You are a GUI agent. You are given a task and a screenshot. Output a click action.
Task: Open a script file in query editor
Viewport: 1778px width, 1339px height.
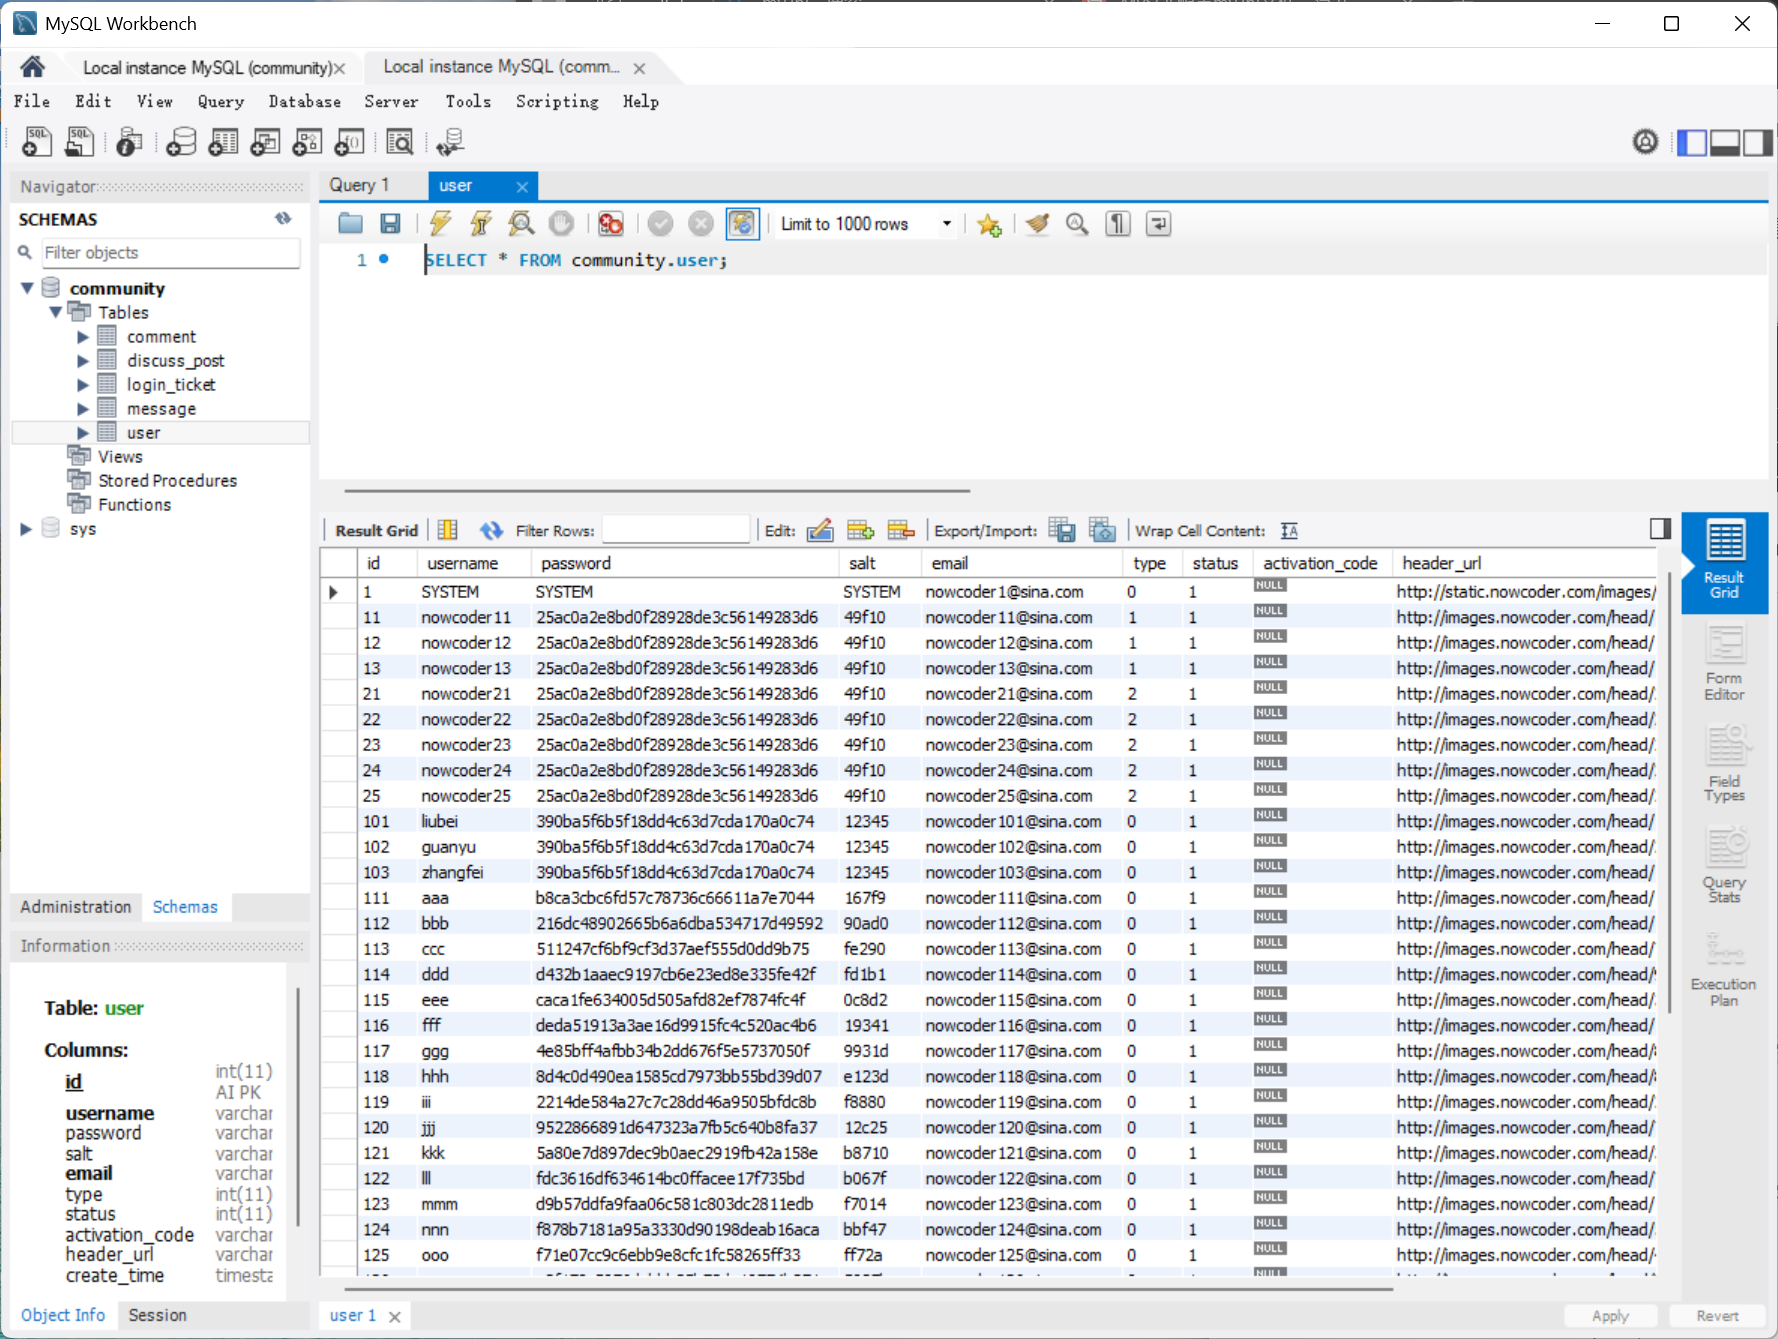(x=350, y=223)
